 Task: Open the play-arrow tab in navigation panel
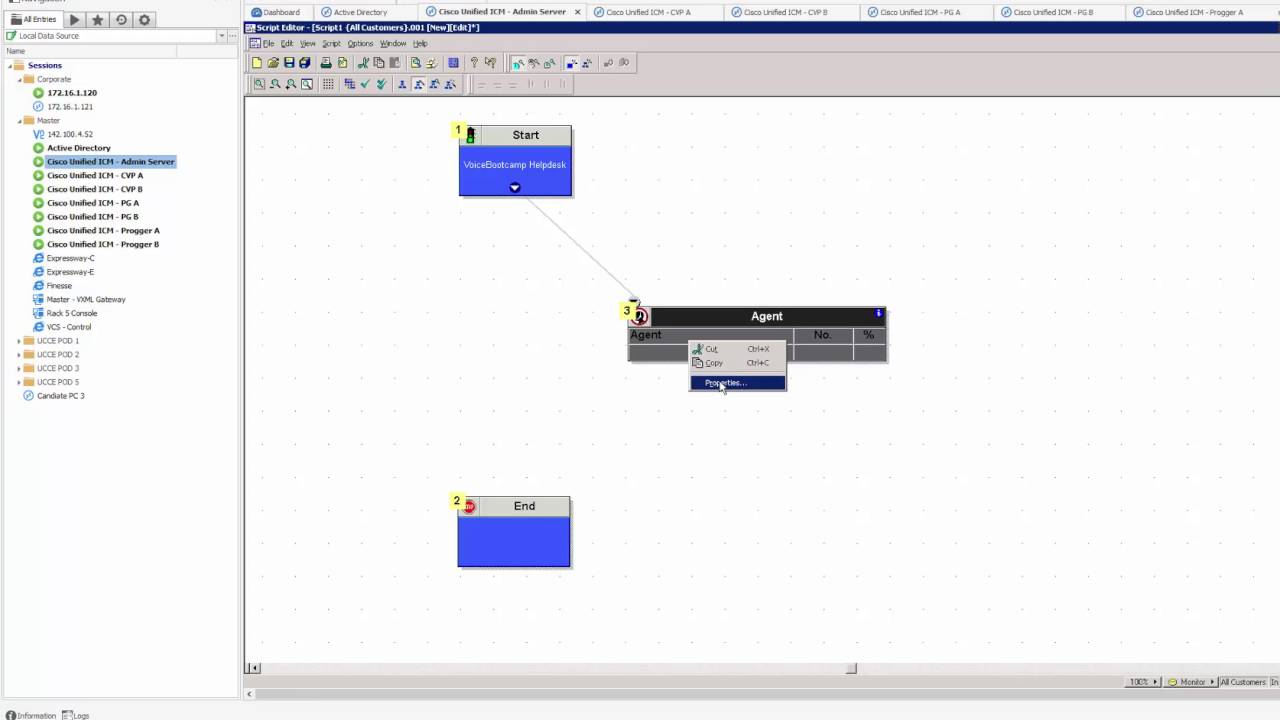coord(74,19)
